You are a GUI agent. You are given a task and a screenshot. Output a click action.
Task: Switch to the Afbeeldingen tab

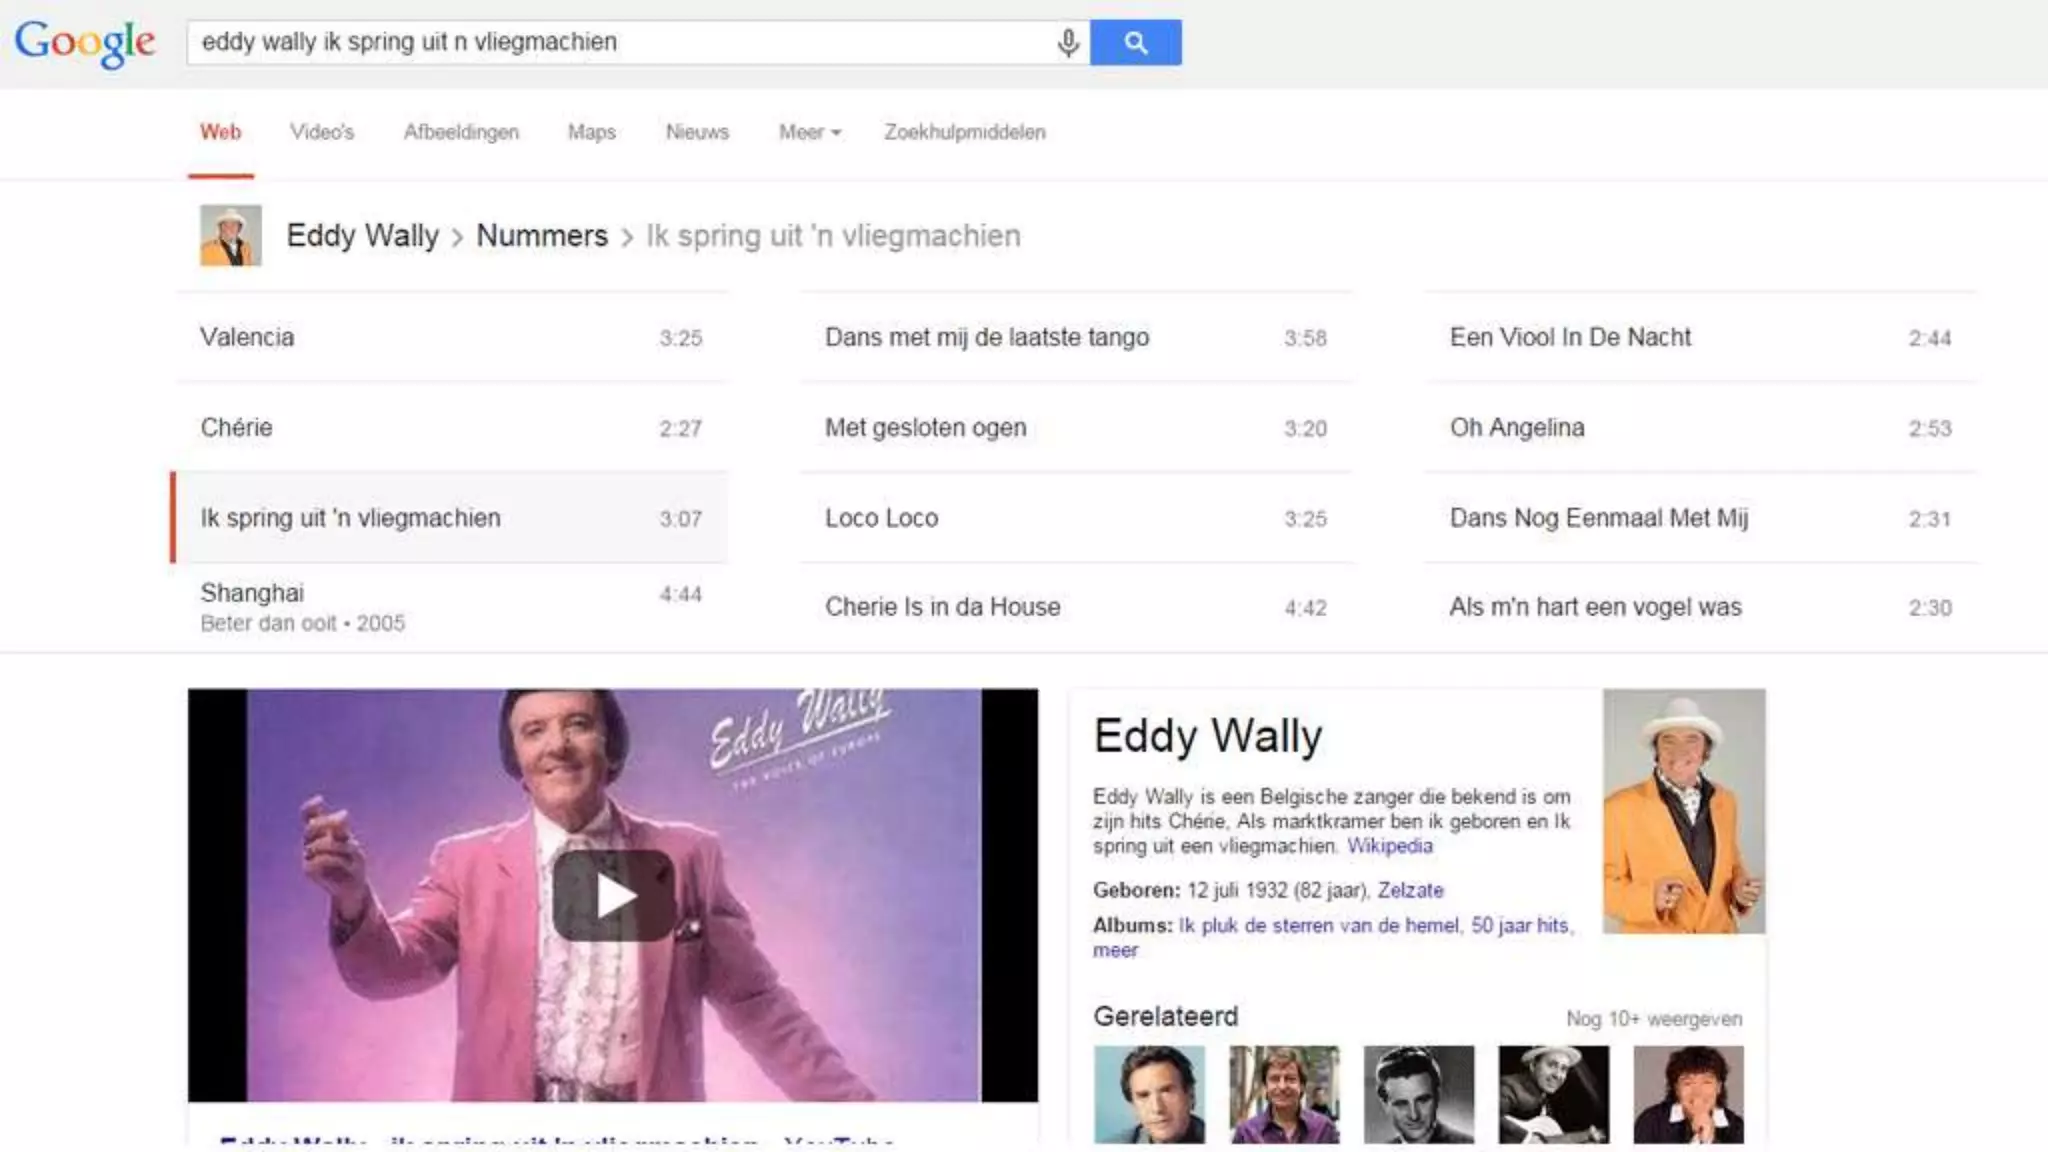click(461, 132)
